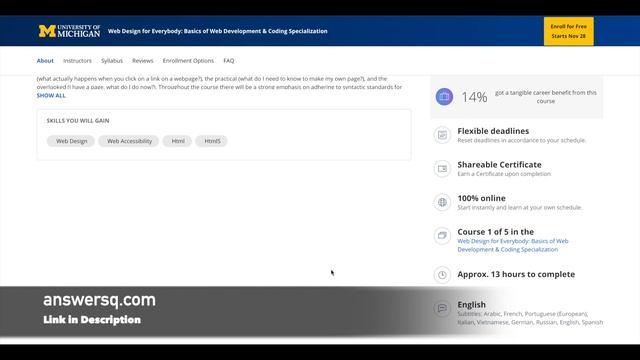Open the specialization link under Course 1 of 5
Image resolution: width=640 pixels, height=360 pixels.
pos(513,245)
